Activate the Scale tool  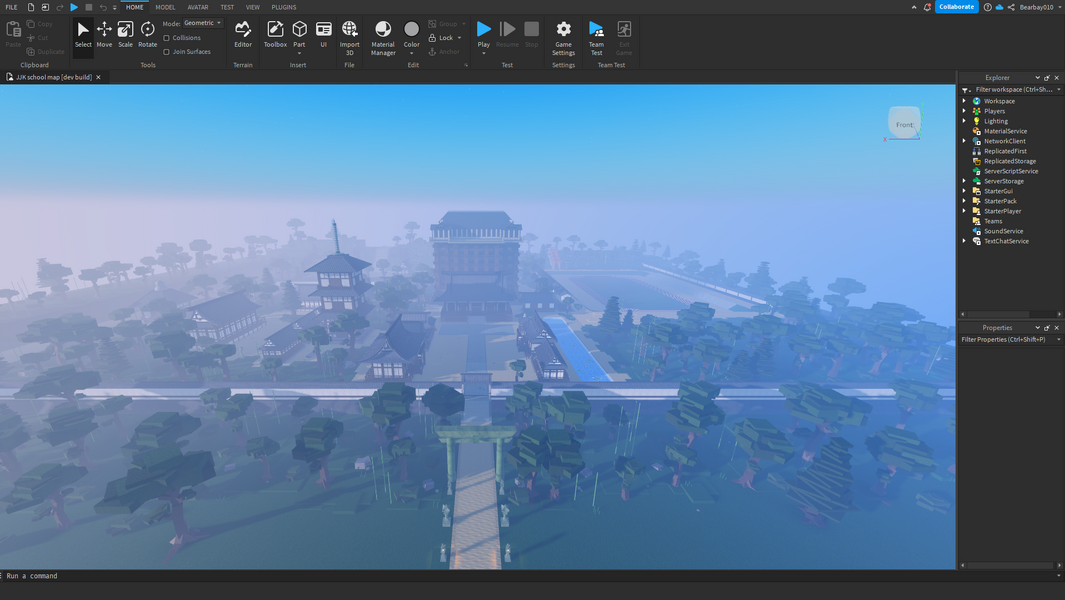coord(126,35)
